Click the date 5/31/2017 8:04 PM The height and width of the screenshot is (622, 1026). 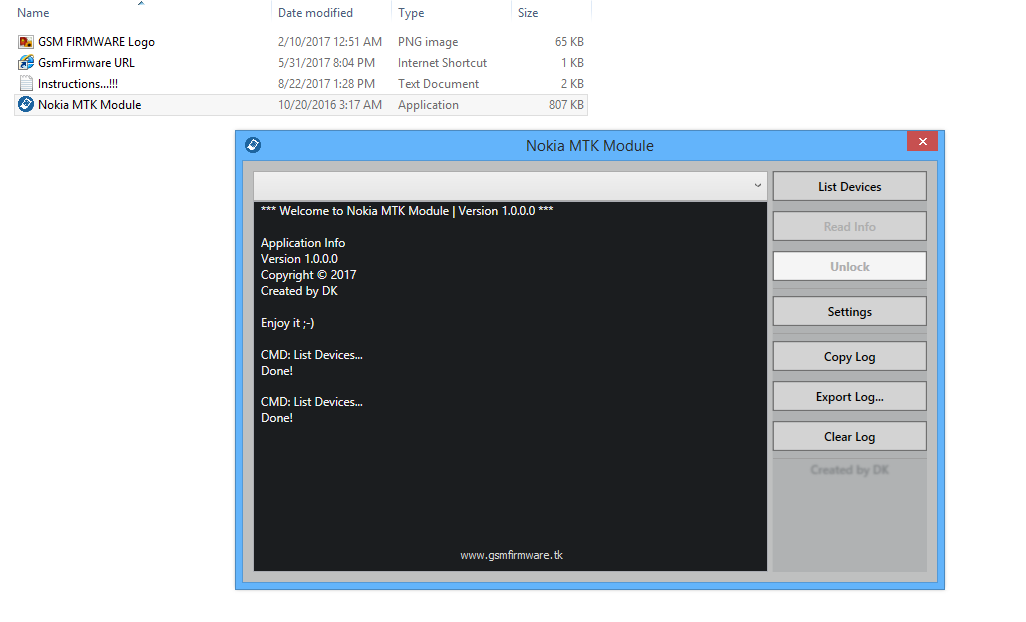(x=327, y=63)
